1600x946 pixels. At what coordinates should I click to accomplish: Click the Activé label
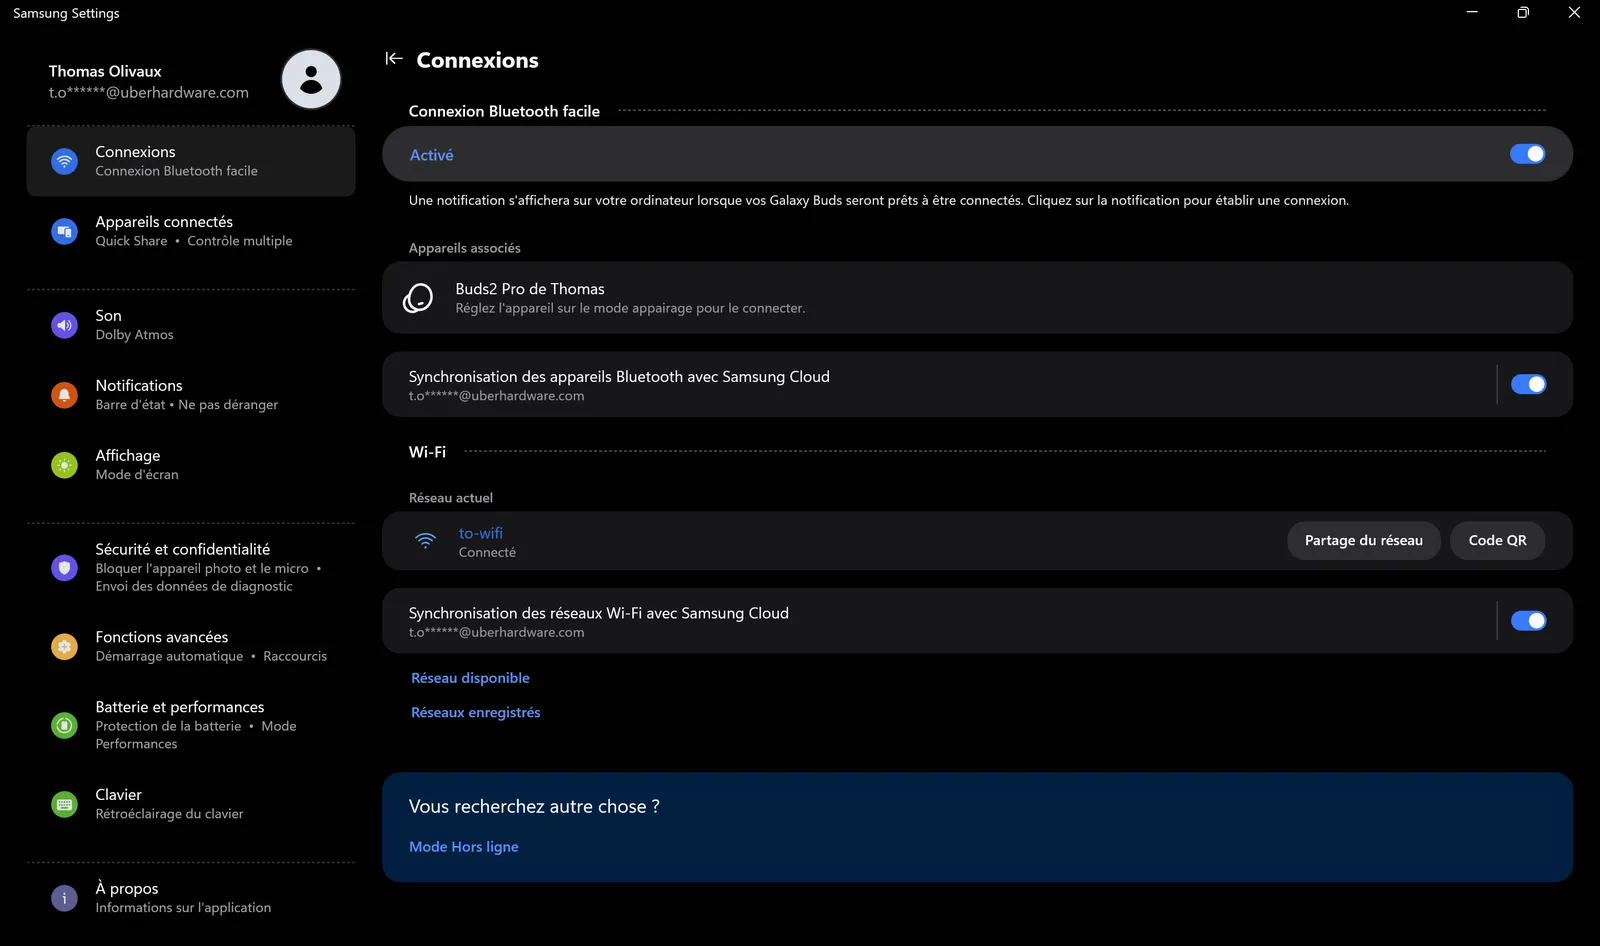point(432,155)
